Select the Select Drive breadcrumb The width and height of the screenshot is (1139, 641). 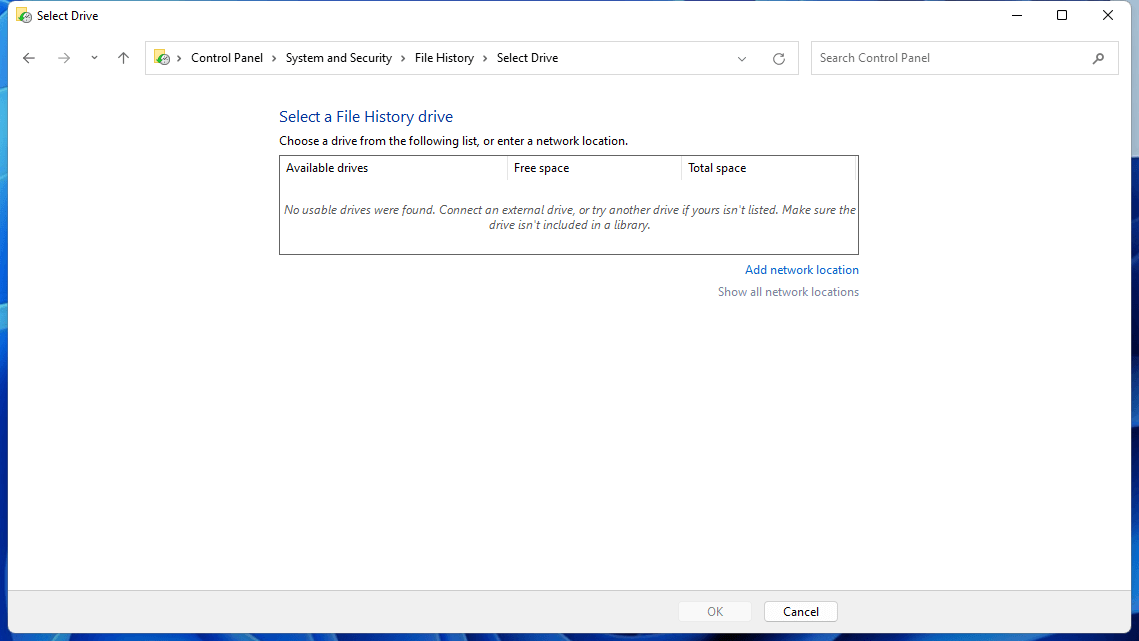pos(527,58)
